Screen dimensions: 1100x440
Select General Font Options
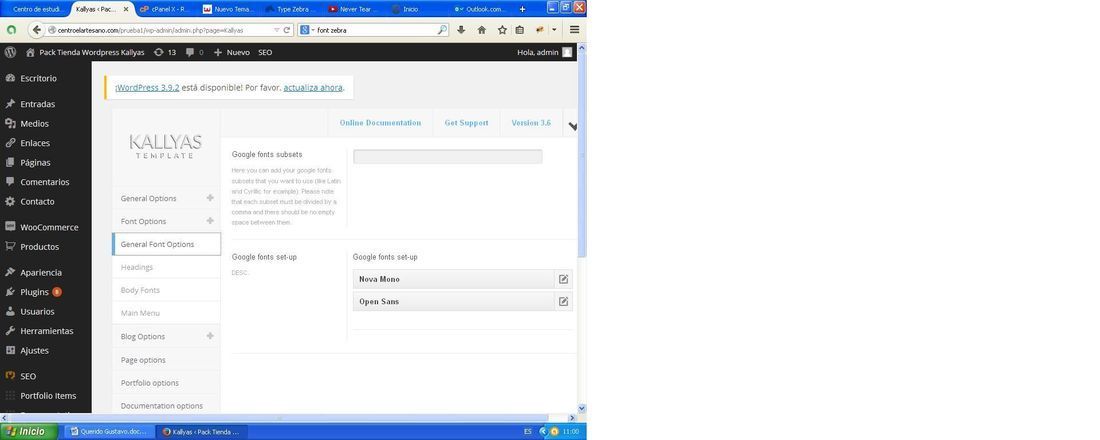point(166,244)
